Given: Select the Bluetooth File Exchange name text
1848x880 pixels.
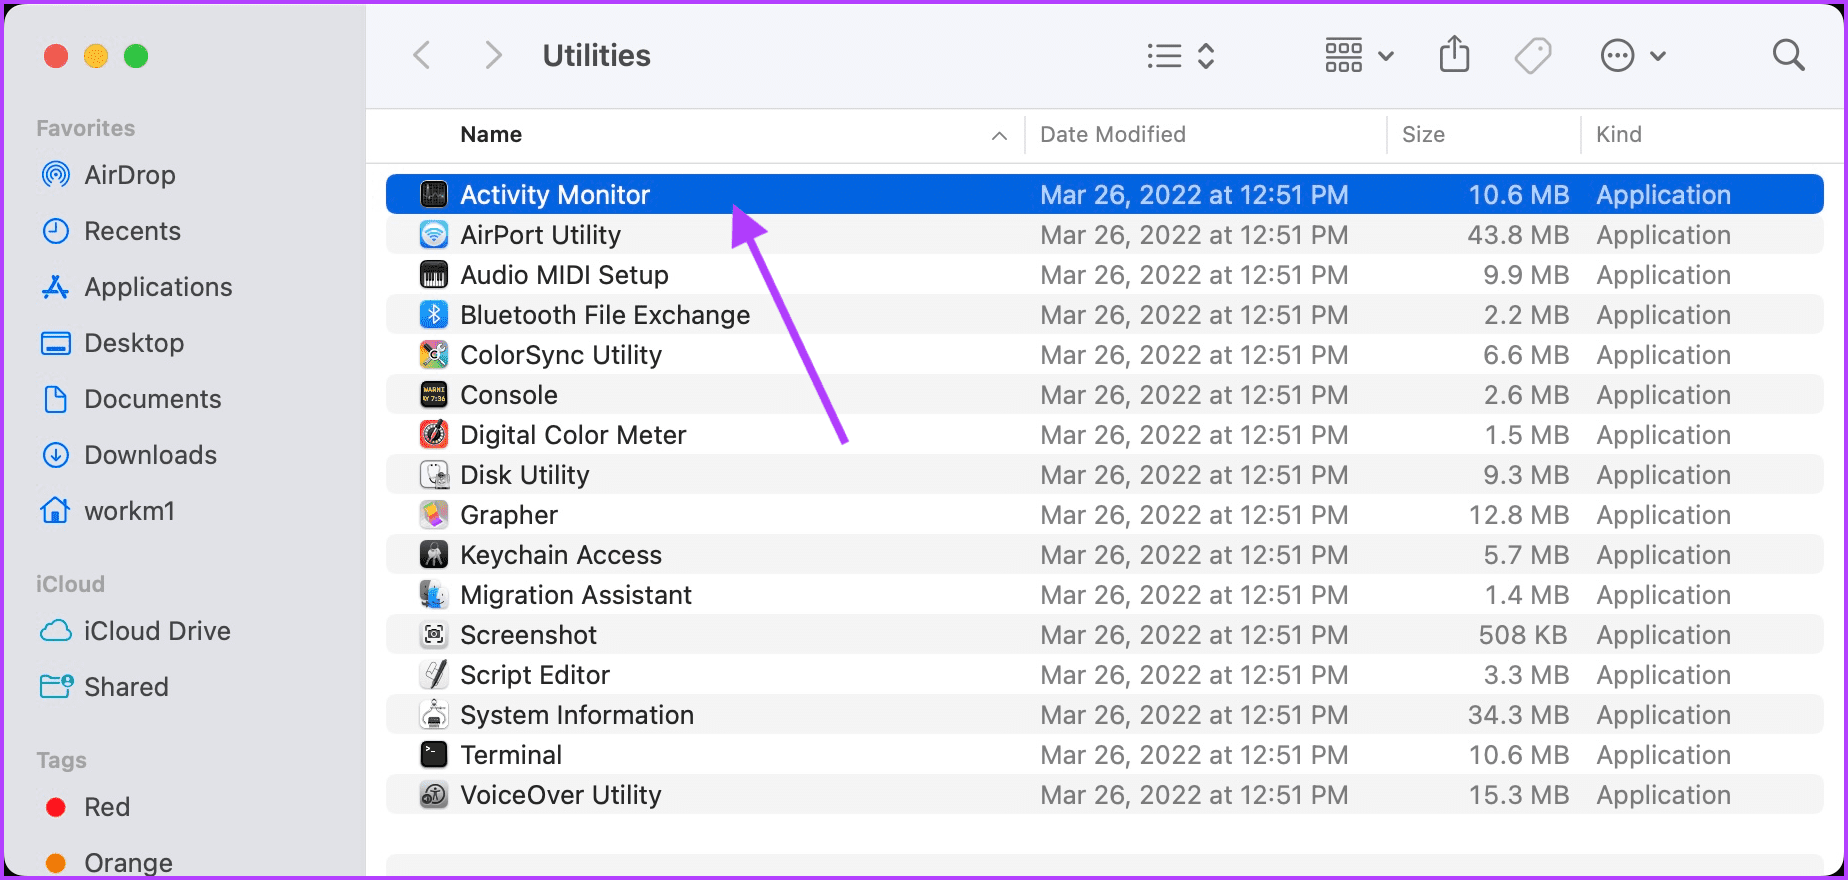Looking at the screenshot, I should pos(605,315).
